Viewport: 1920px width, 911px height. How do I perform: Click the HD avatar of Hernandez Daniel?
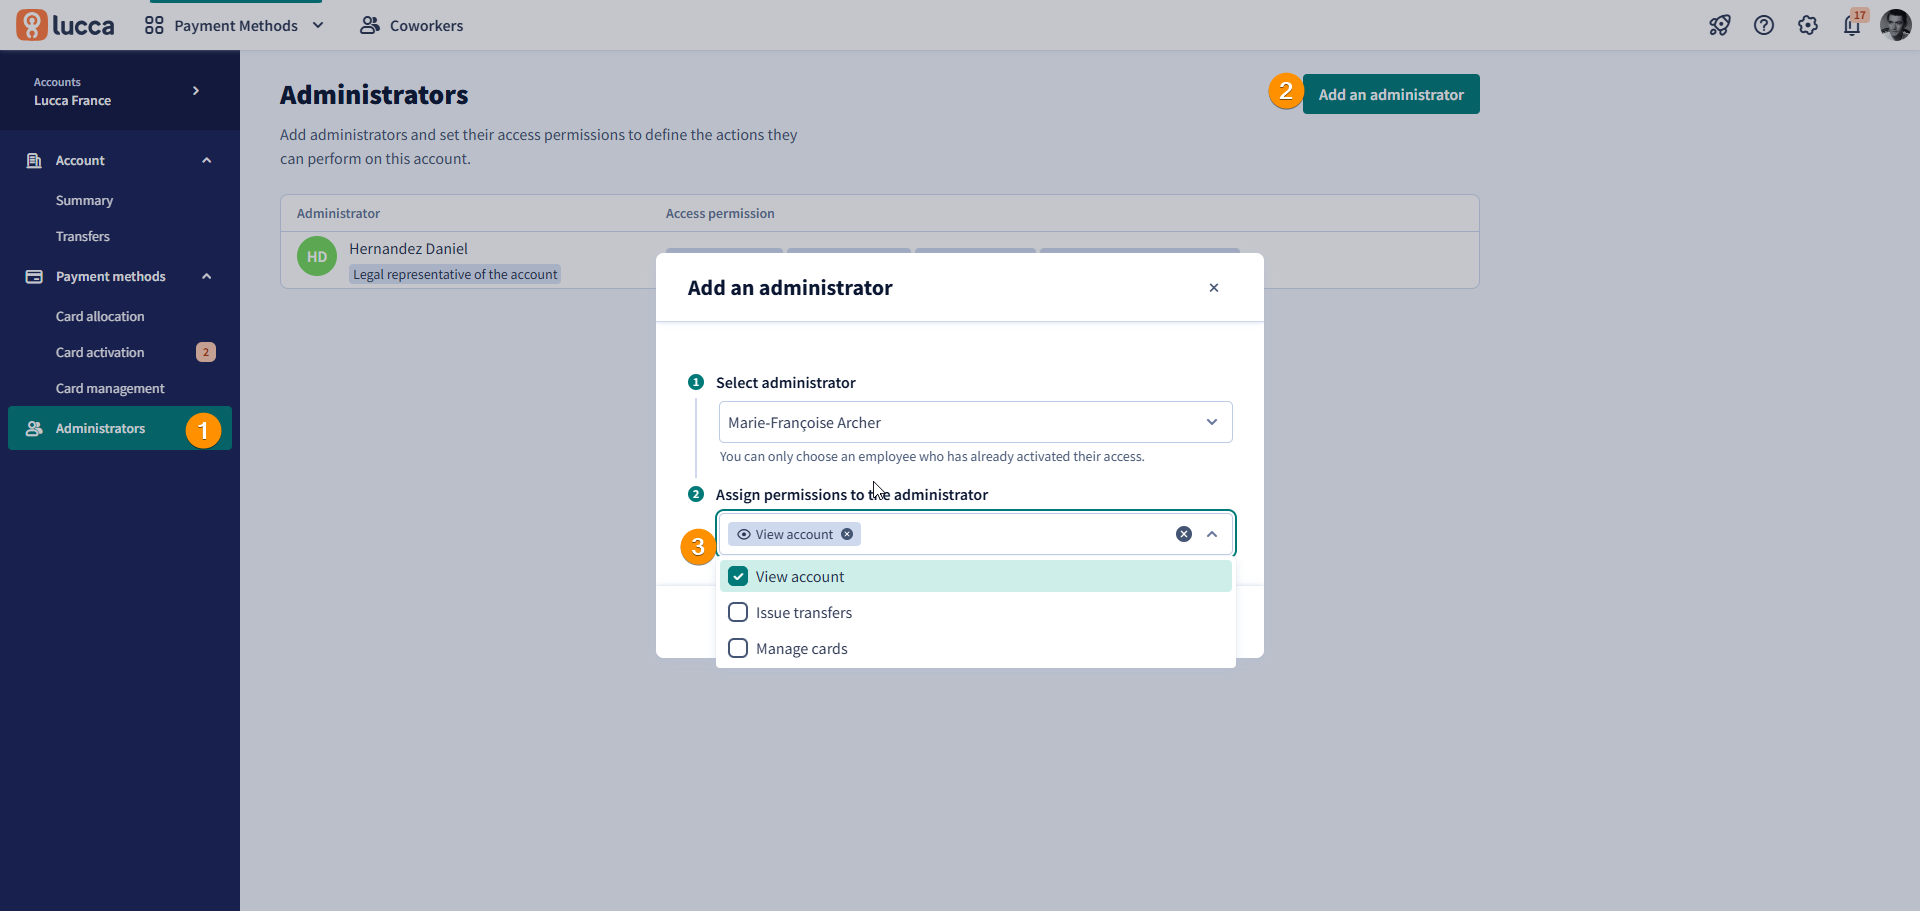[317, 256]
